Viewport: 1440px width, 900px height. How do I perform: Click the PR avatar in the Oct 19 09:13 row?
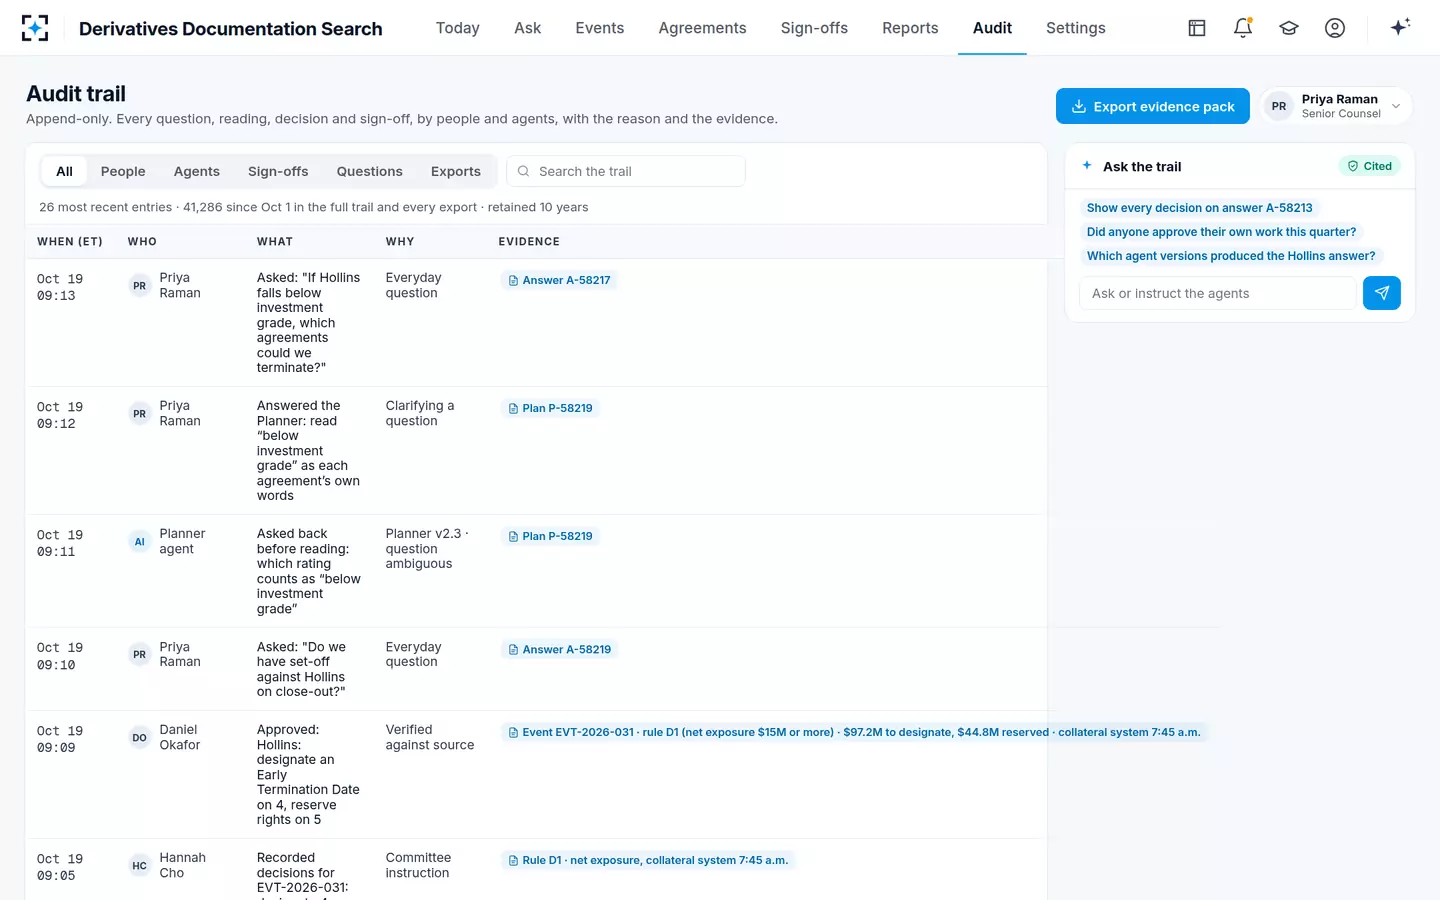pos(140,286)
